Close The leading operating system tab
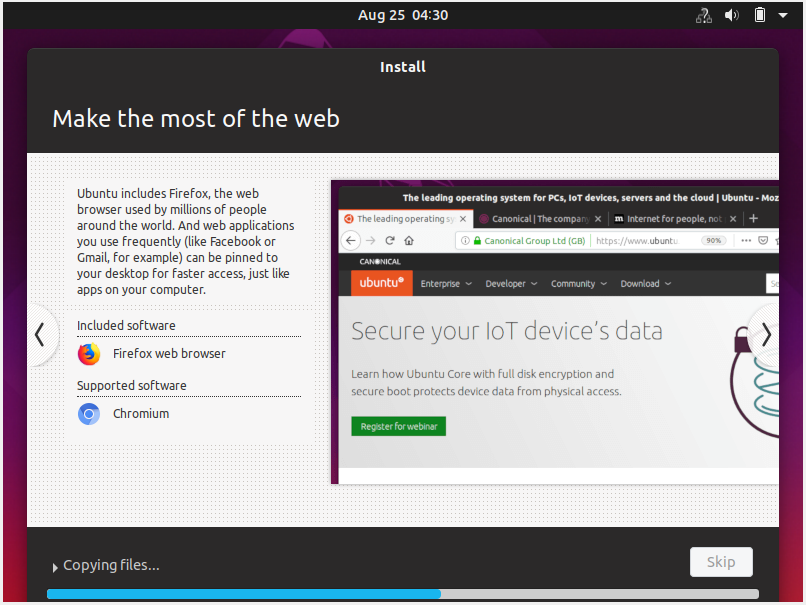 coord(463,219)
